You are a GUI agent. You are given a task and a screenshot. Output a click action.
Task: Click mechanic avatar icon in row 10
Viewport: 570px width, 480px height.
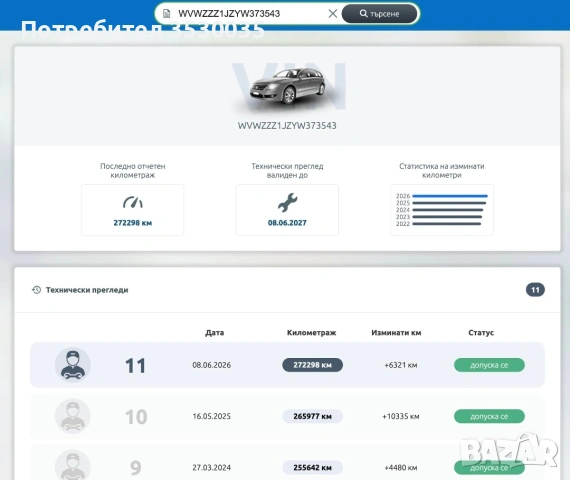73,416
